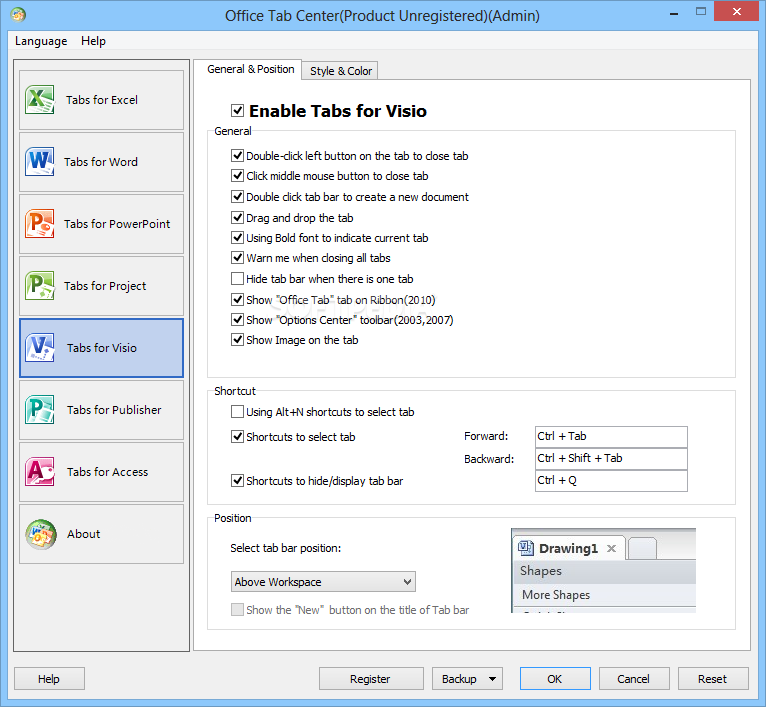Select Tabs for Word text label
Image resolution: width=766 pixels, height=707 pixels.
tap(101, 162)
